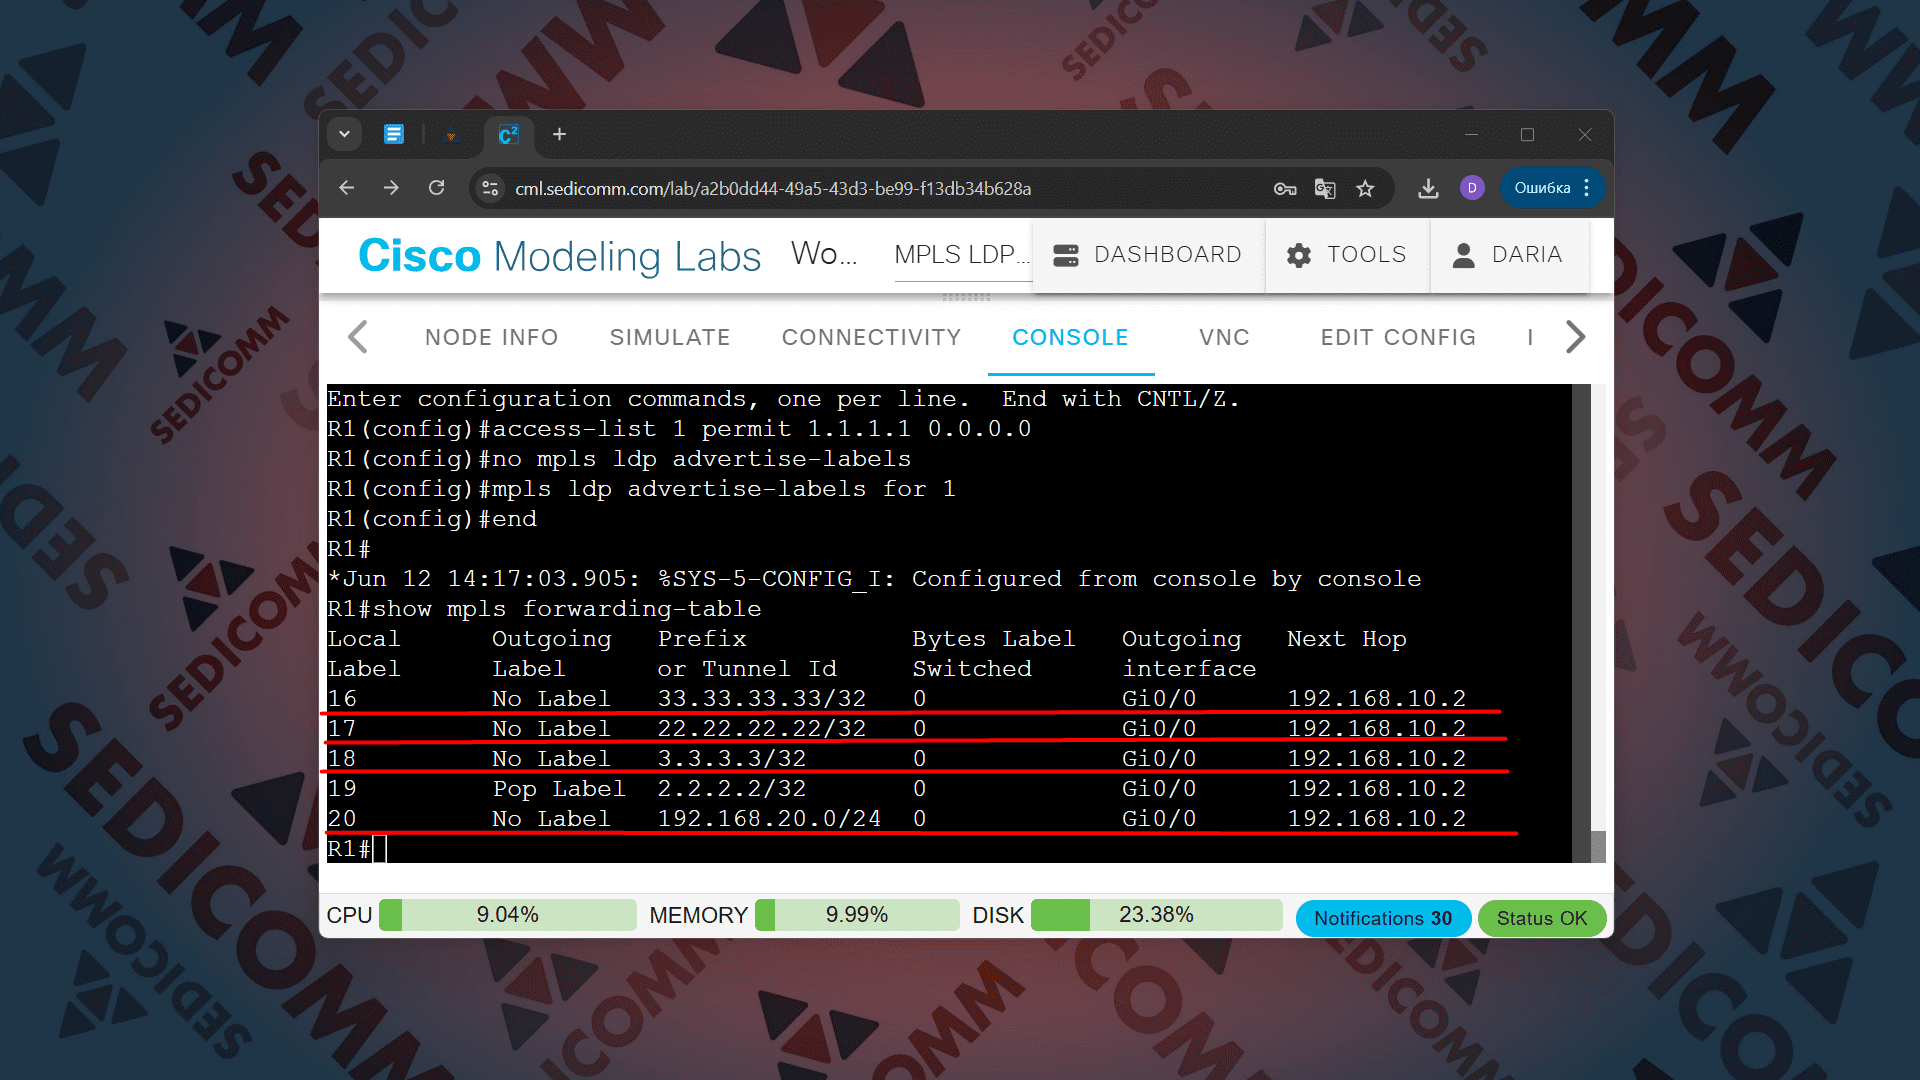Click prefix 3.3.3.3/32 in table

[x=731, y=759]
